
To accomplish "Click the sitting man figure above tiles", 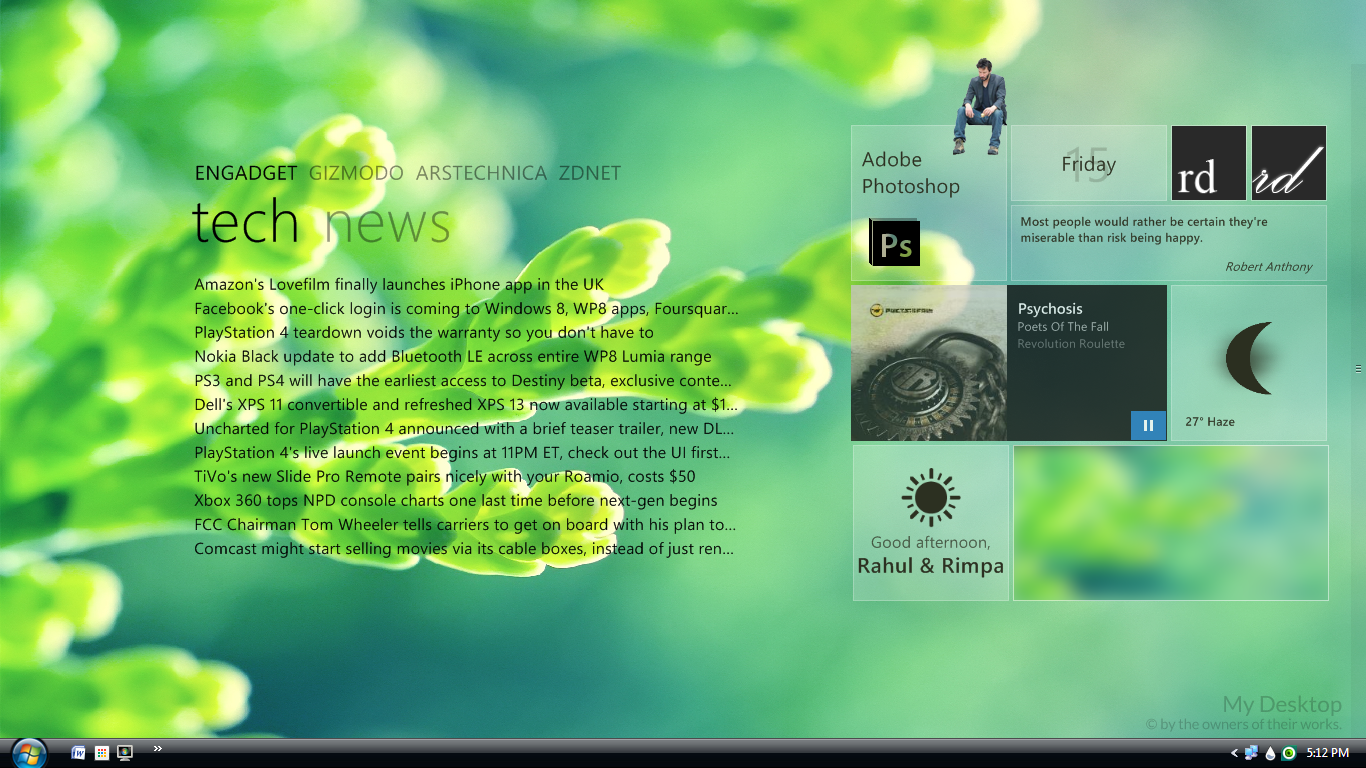I will 981,105.
